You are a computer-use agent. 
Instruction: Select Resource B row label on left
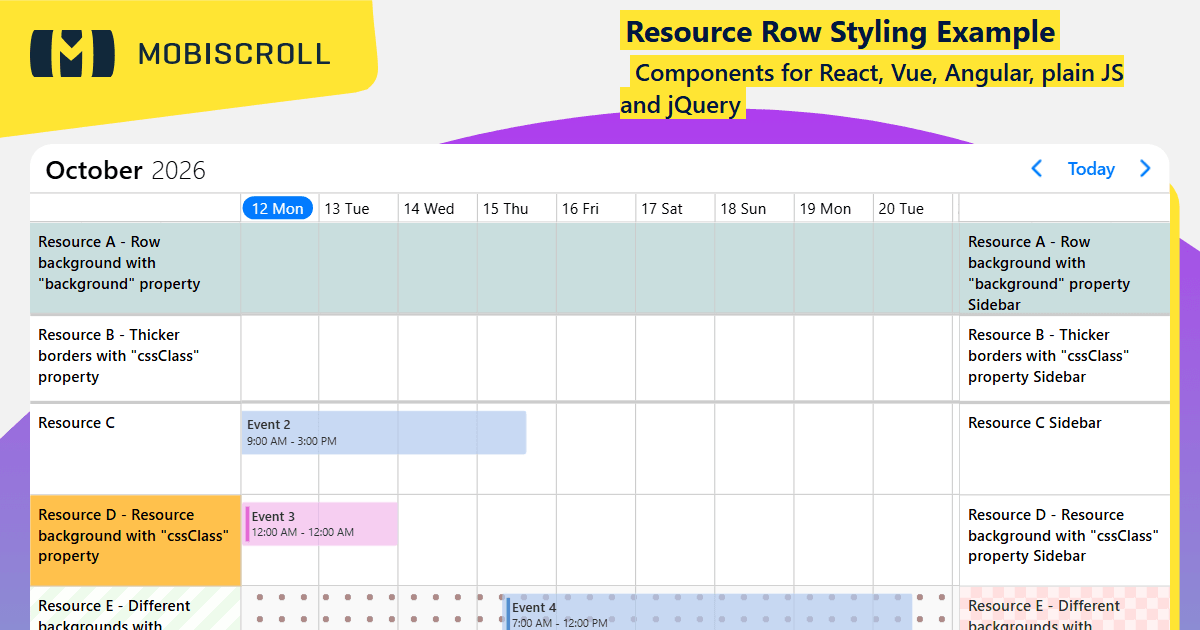coord(135,358)
